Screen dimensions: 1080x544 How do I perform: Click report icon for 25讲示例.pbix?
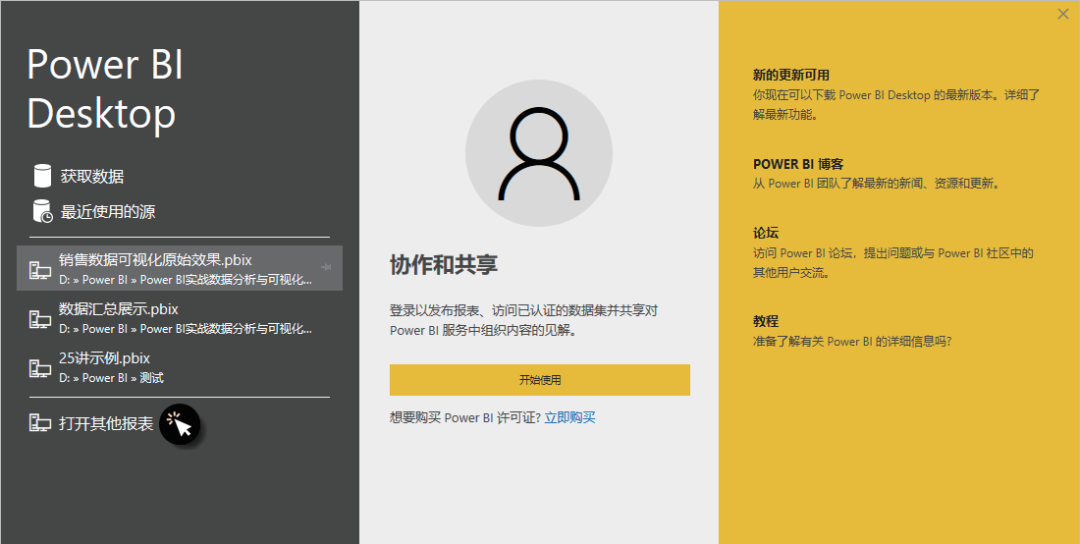click(x=40, y=368)
